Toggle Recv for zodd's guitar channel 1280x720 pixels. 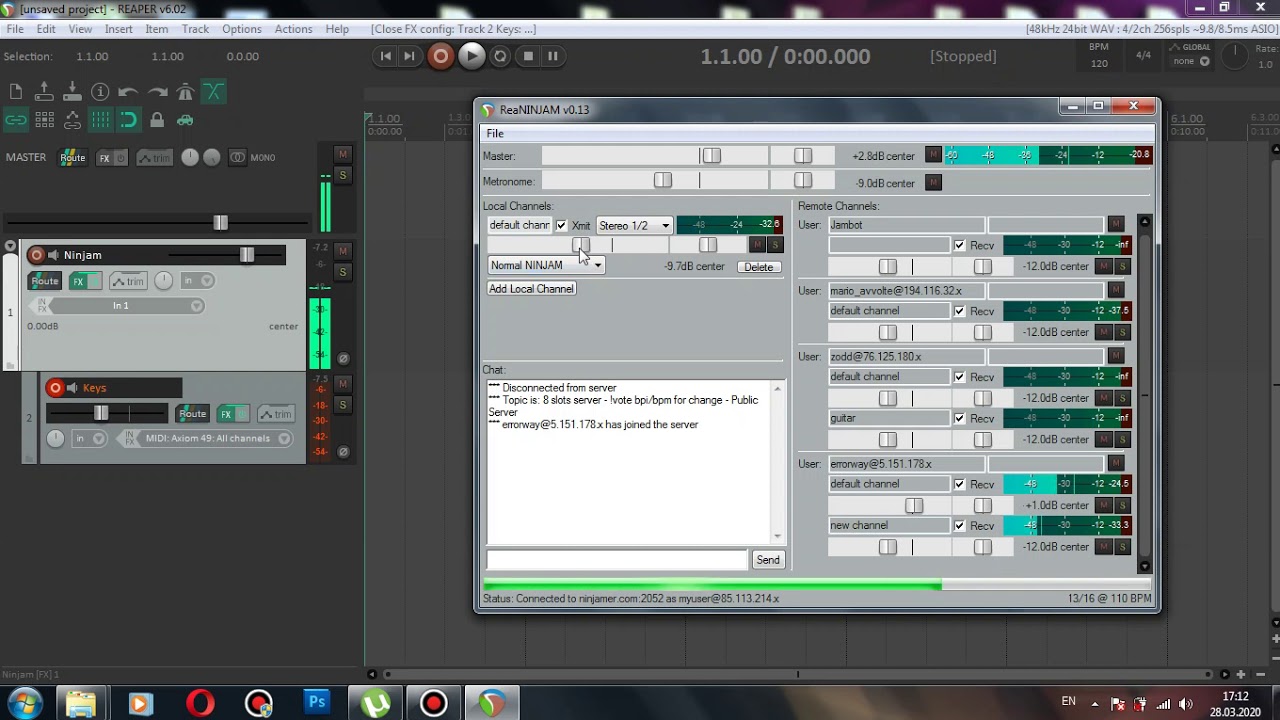(960, 418)
